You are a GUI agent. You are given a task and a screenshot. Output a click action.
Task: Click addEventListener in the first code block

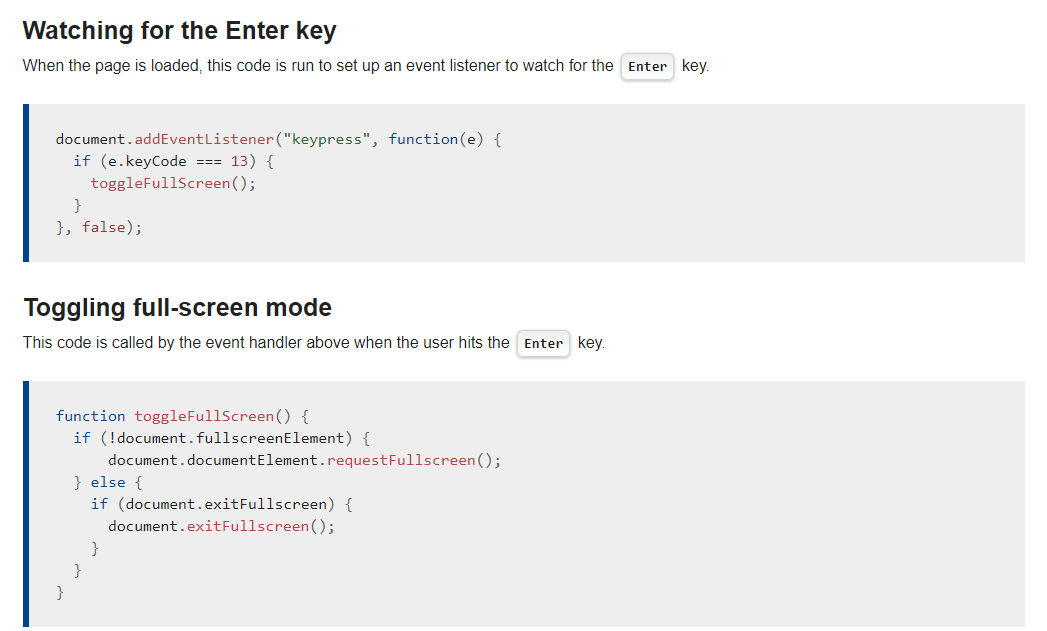[x=204, y=139]
